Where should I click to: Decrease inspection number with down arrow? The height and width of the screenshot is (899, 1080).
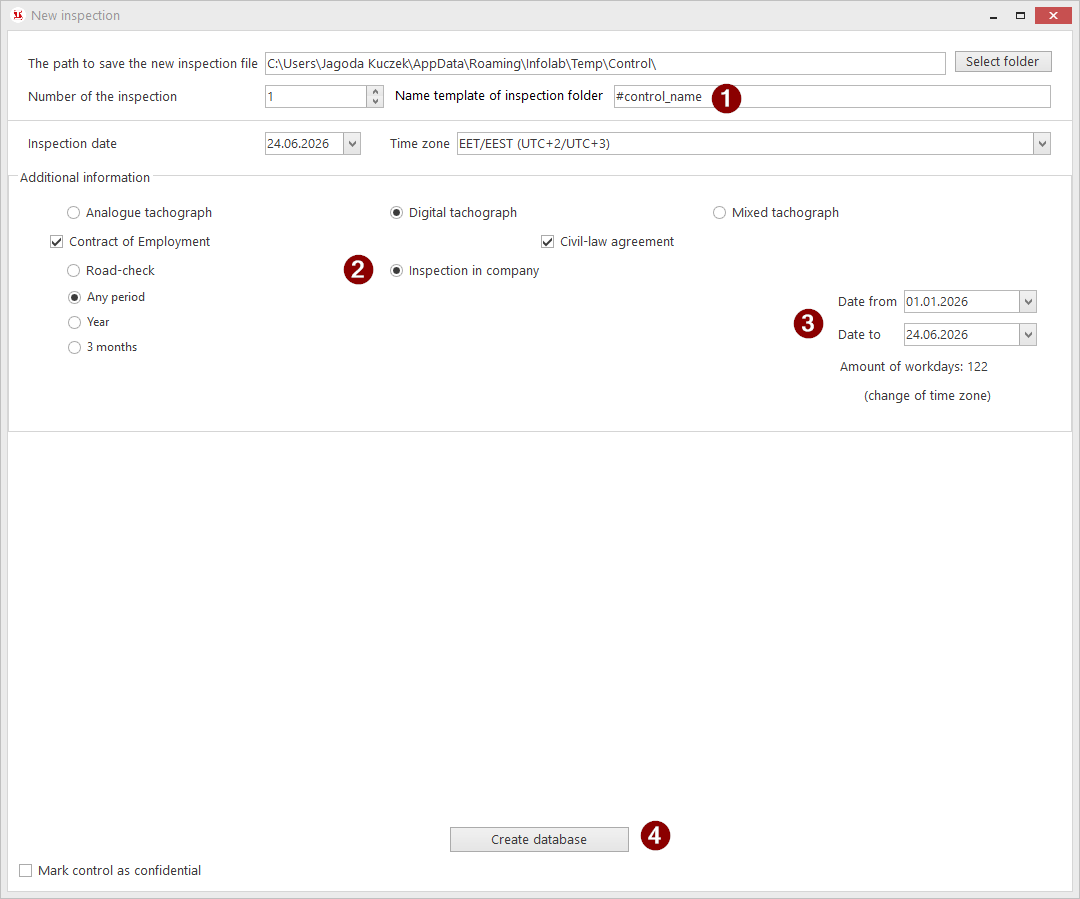(x=375, y=102)
